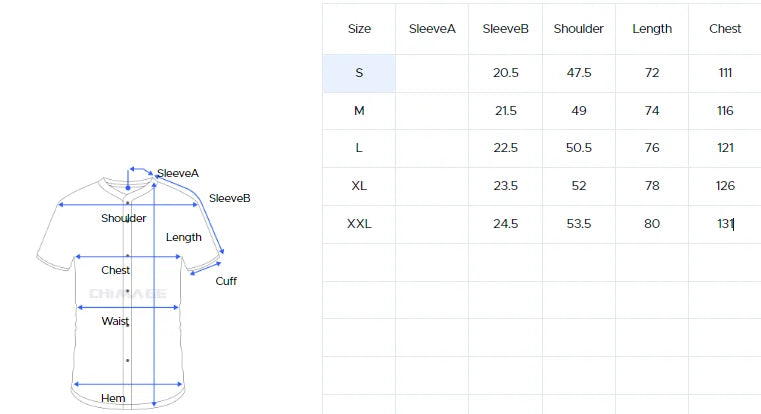
Task: Select the highlighted S size row cell
Action: (359, 73)
